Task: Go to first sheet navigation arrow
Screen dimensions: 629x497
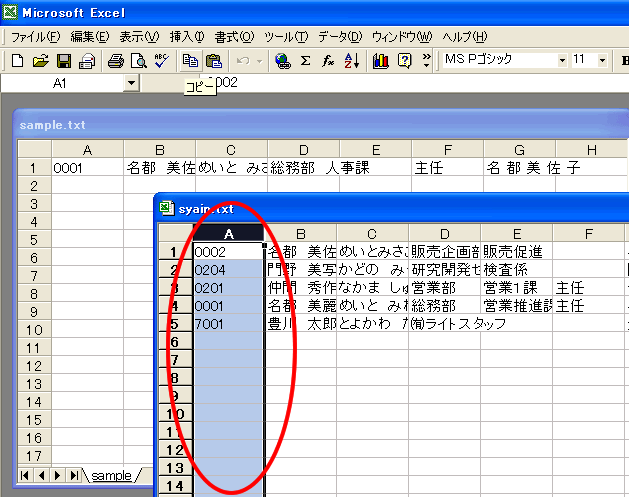Action: pos(25,476)
